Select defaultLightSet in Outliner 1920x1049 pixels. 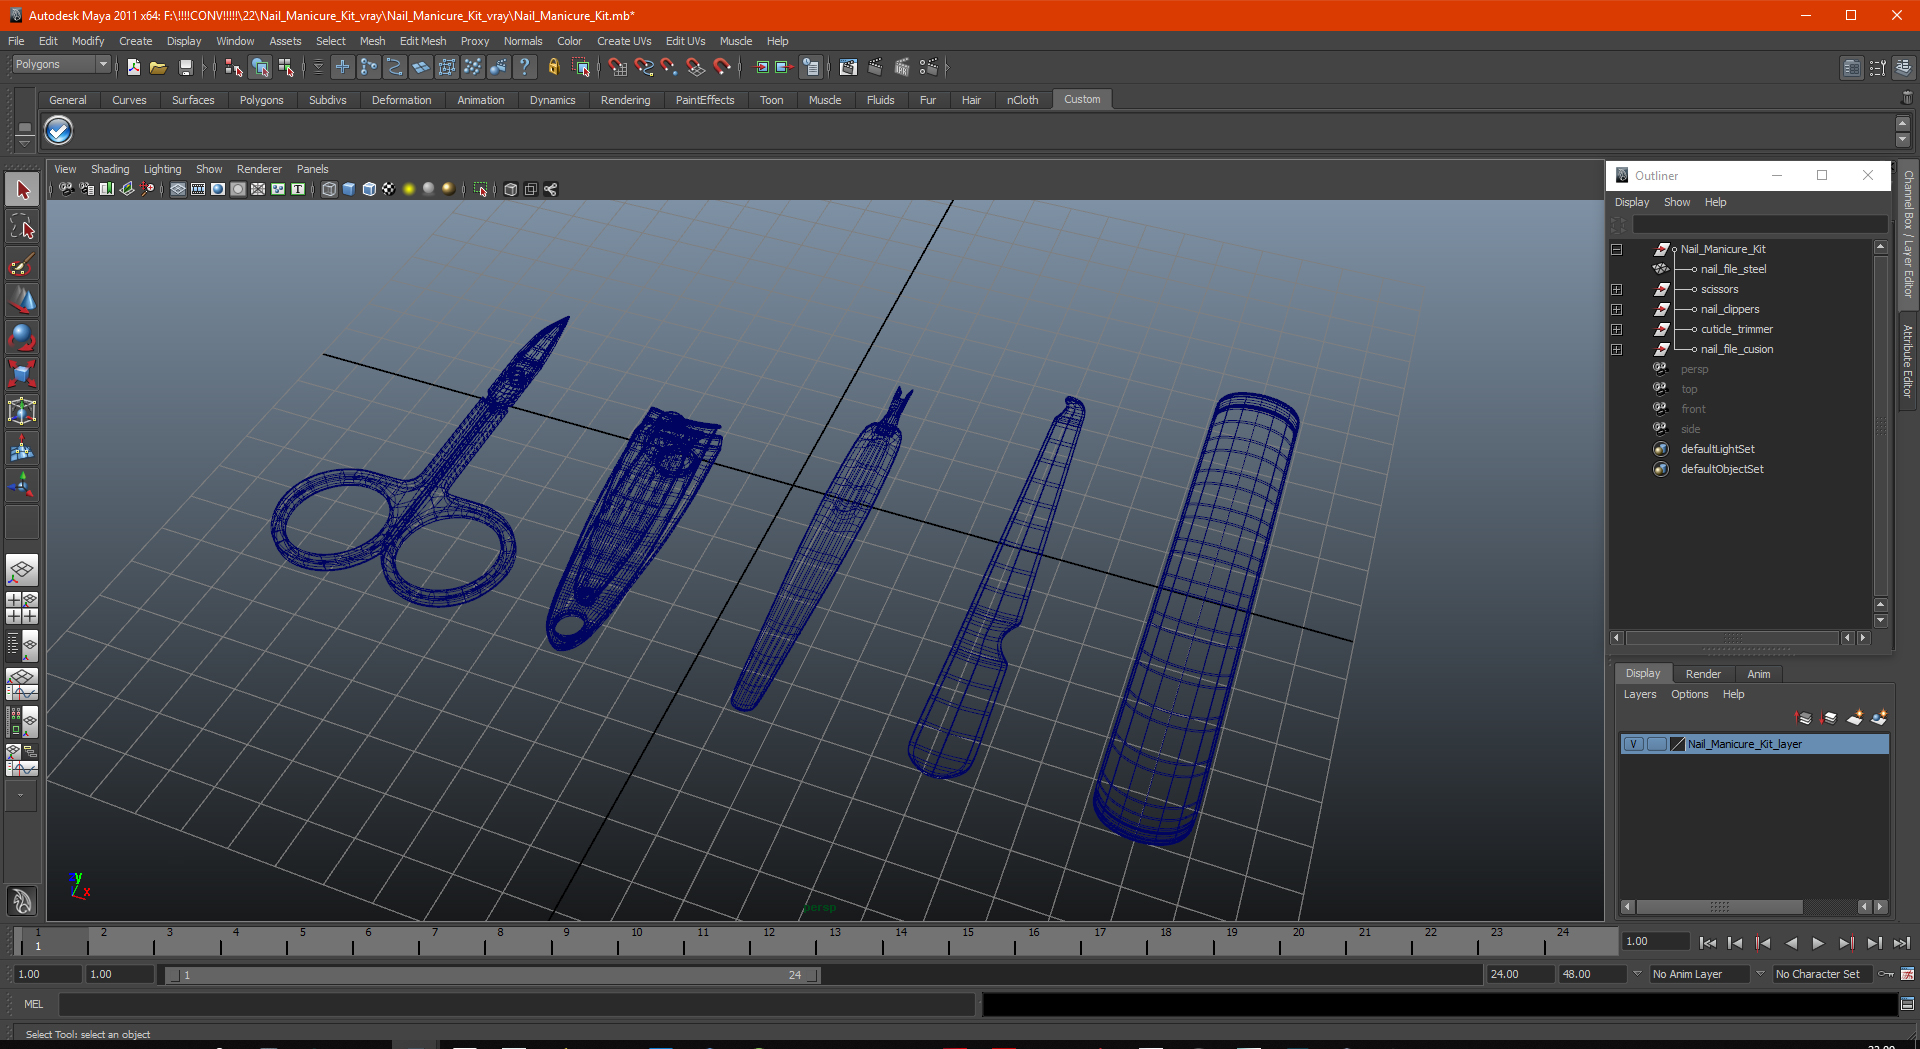click(1717, 449)
